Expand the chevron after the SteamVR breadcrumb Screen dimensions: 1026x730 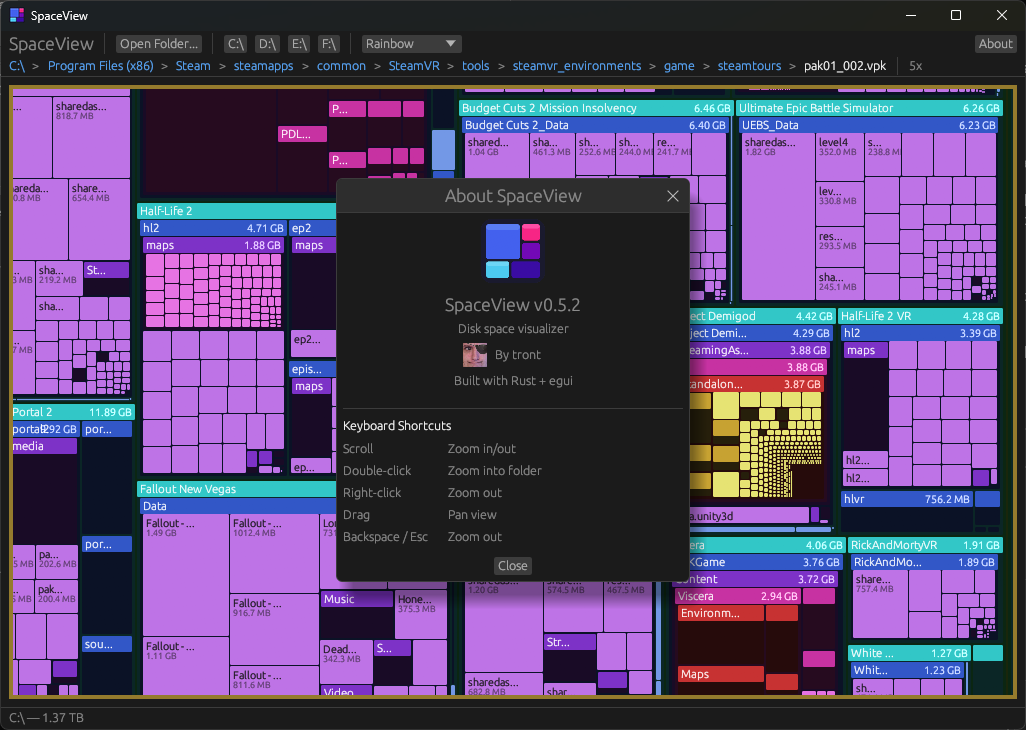click(x=450, y=66)
